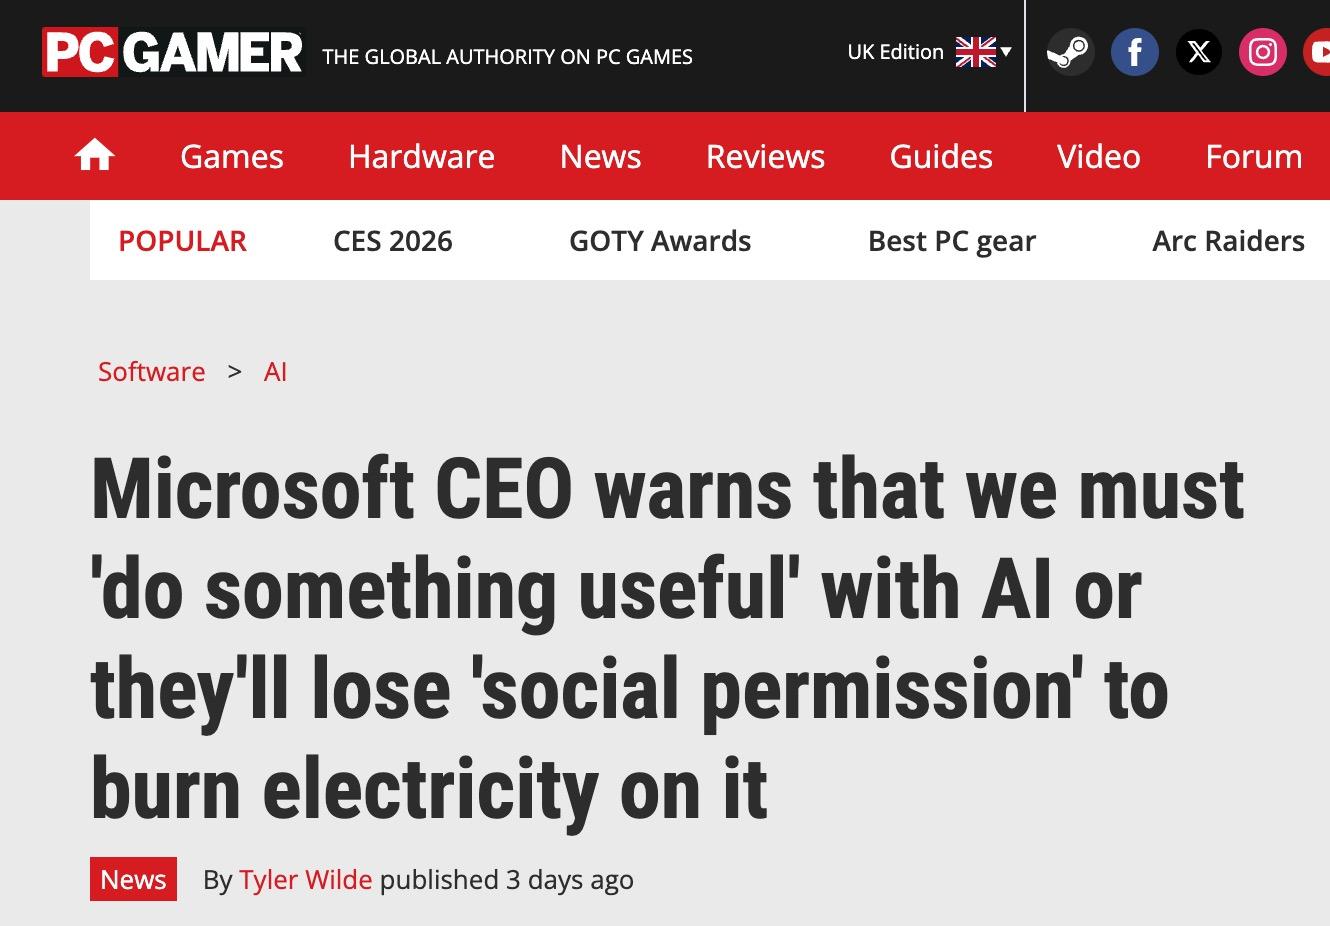
Task: Open the X (Twitter) social icon
Action: click(x=1198, y=52)
